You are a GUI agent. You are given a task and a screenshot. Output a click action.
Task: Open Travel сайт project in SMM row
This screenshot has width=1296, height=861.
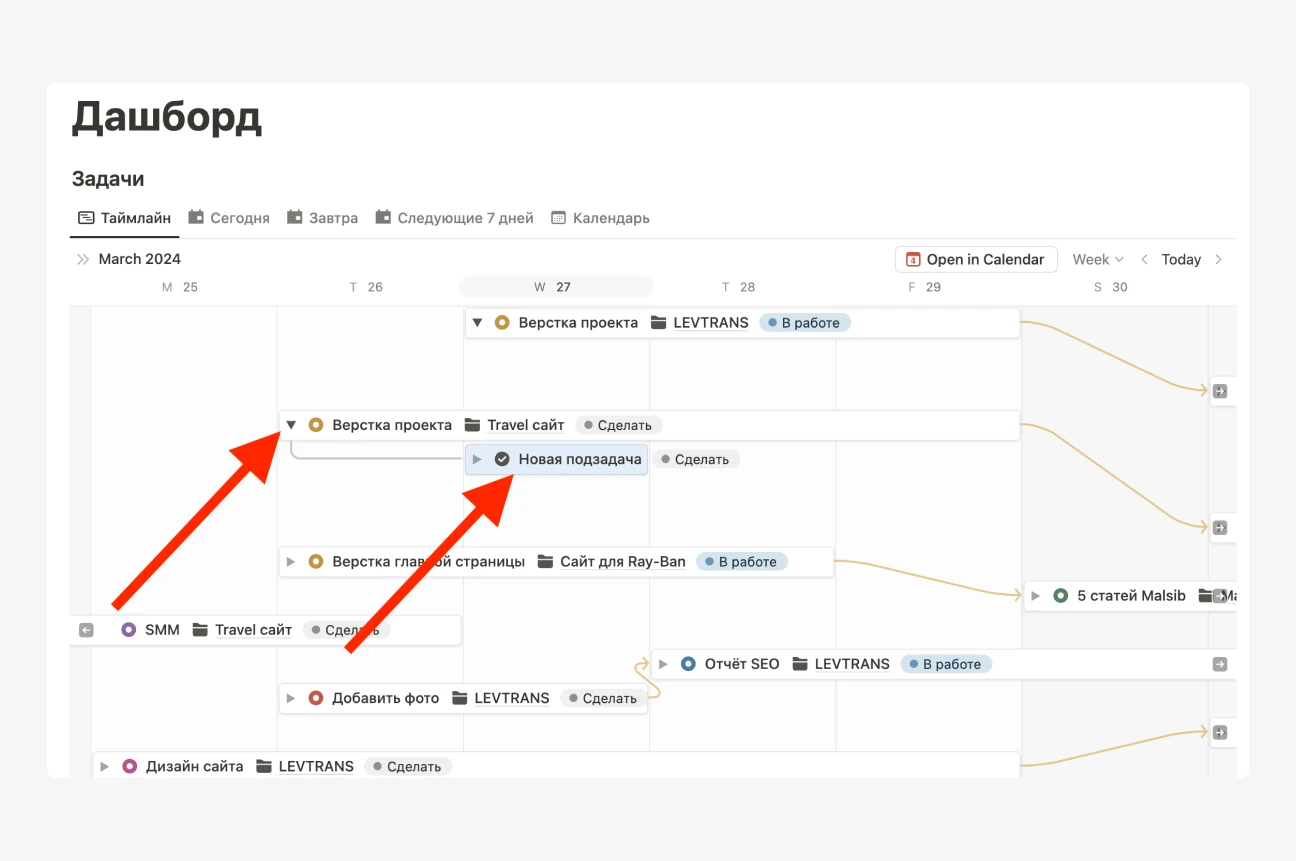click(x=254, y=630)
